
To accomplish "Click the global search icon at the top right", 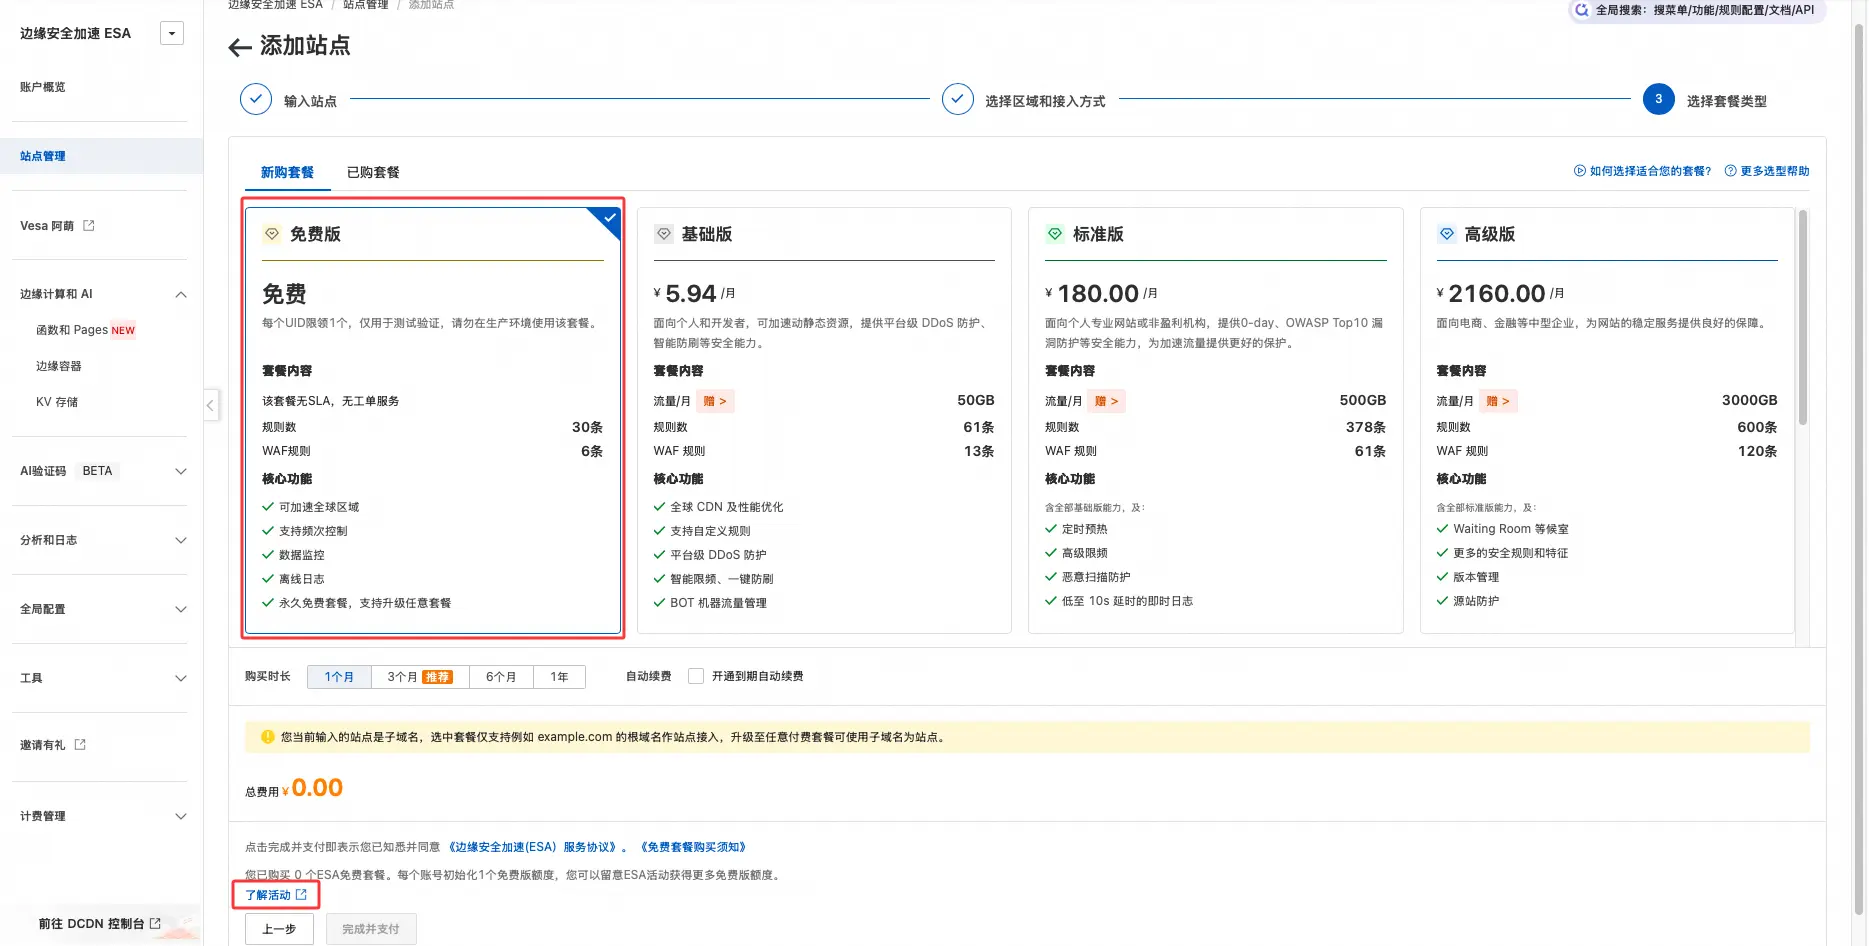I will pos(1581,10).
